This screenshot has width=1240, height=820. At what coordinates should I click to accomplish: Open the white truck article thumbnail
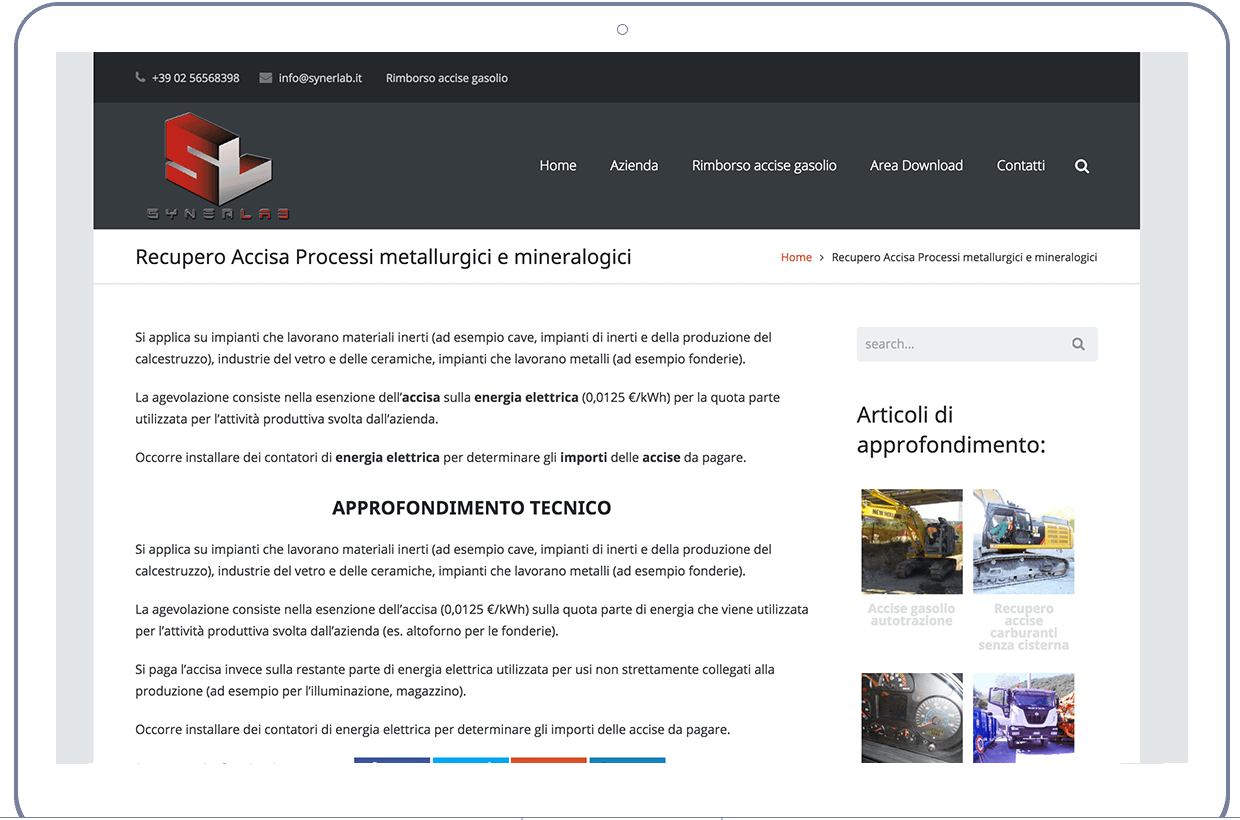pyautogui.click(x=1023, y=715)
